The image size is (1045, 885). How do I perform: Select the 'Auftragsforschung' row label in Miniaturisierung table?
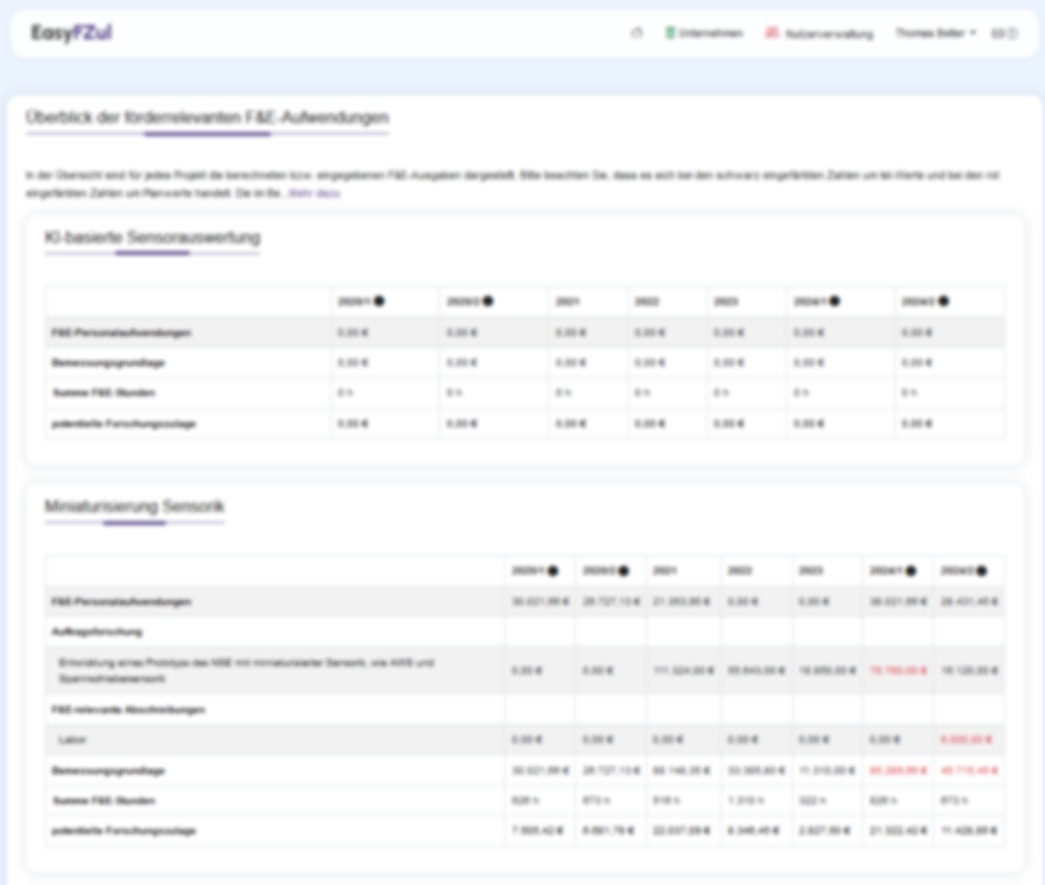pyautogui.click(x=97, y=632)
